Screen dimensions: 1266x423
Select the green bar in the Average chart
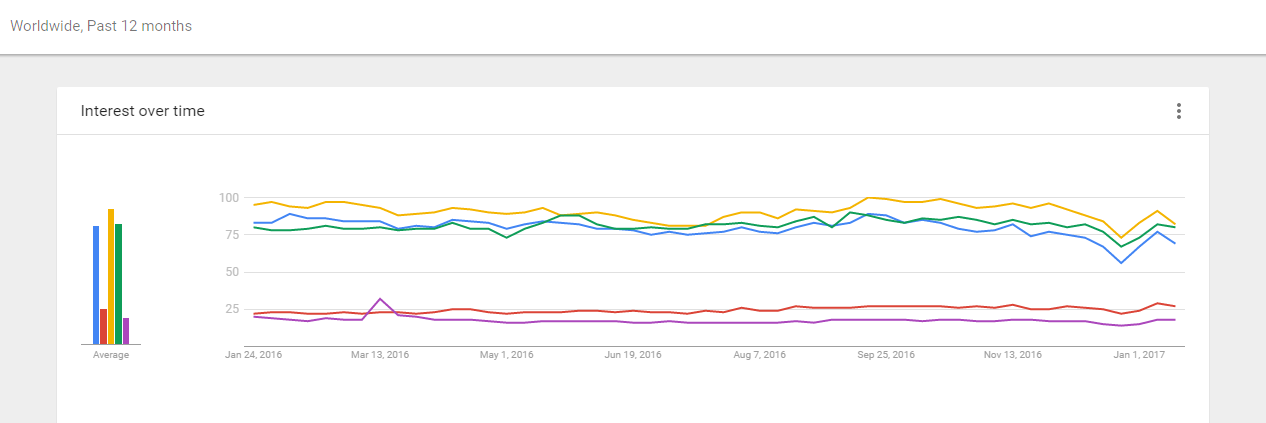[118, 284]
